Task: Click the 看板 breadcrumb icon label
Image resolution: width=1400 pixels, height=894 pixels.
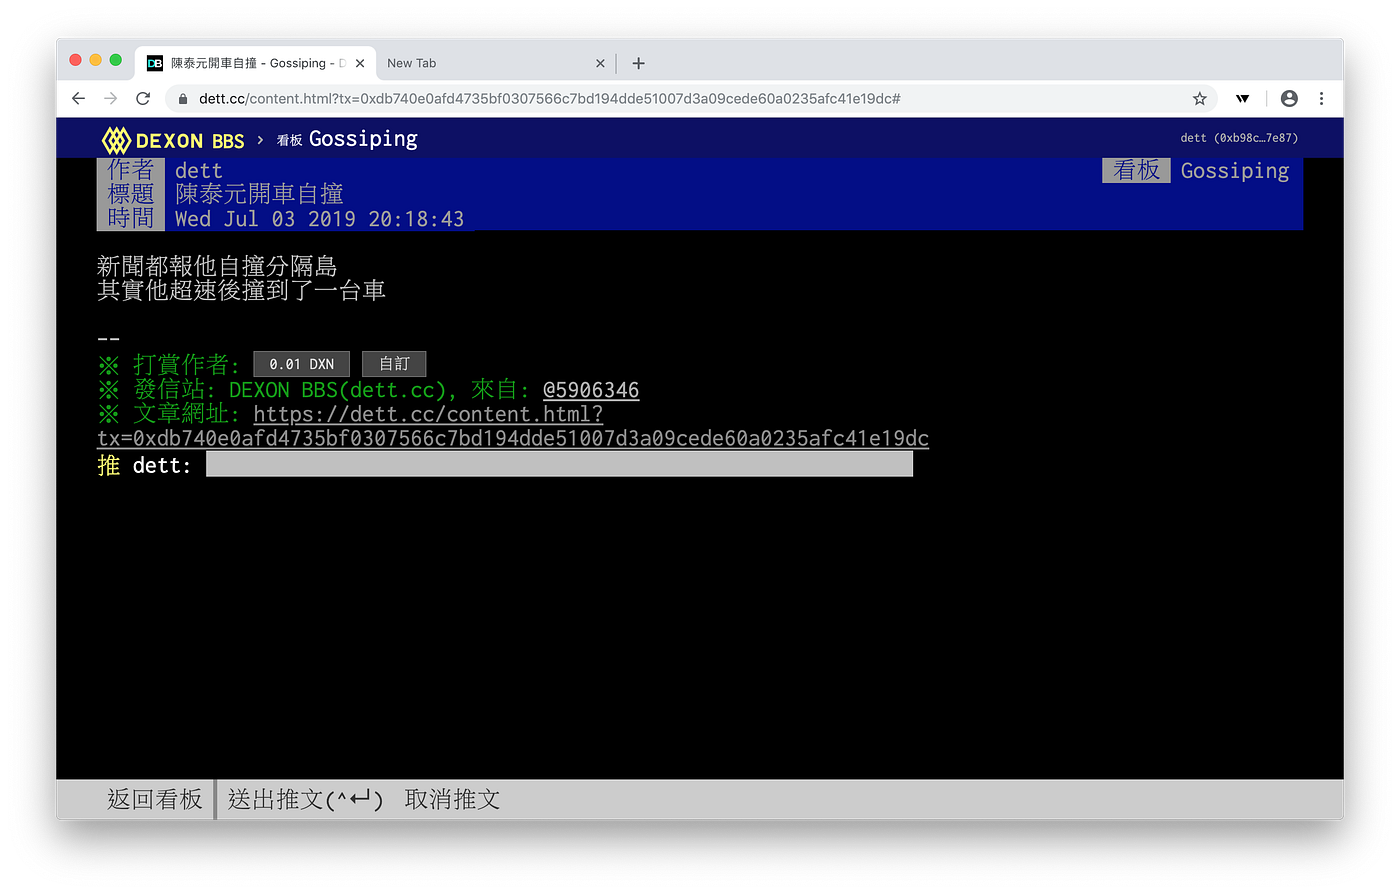Action: (x=289, y=140)
